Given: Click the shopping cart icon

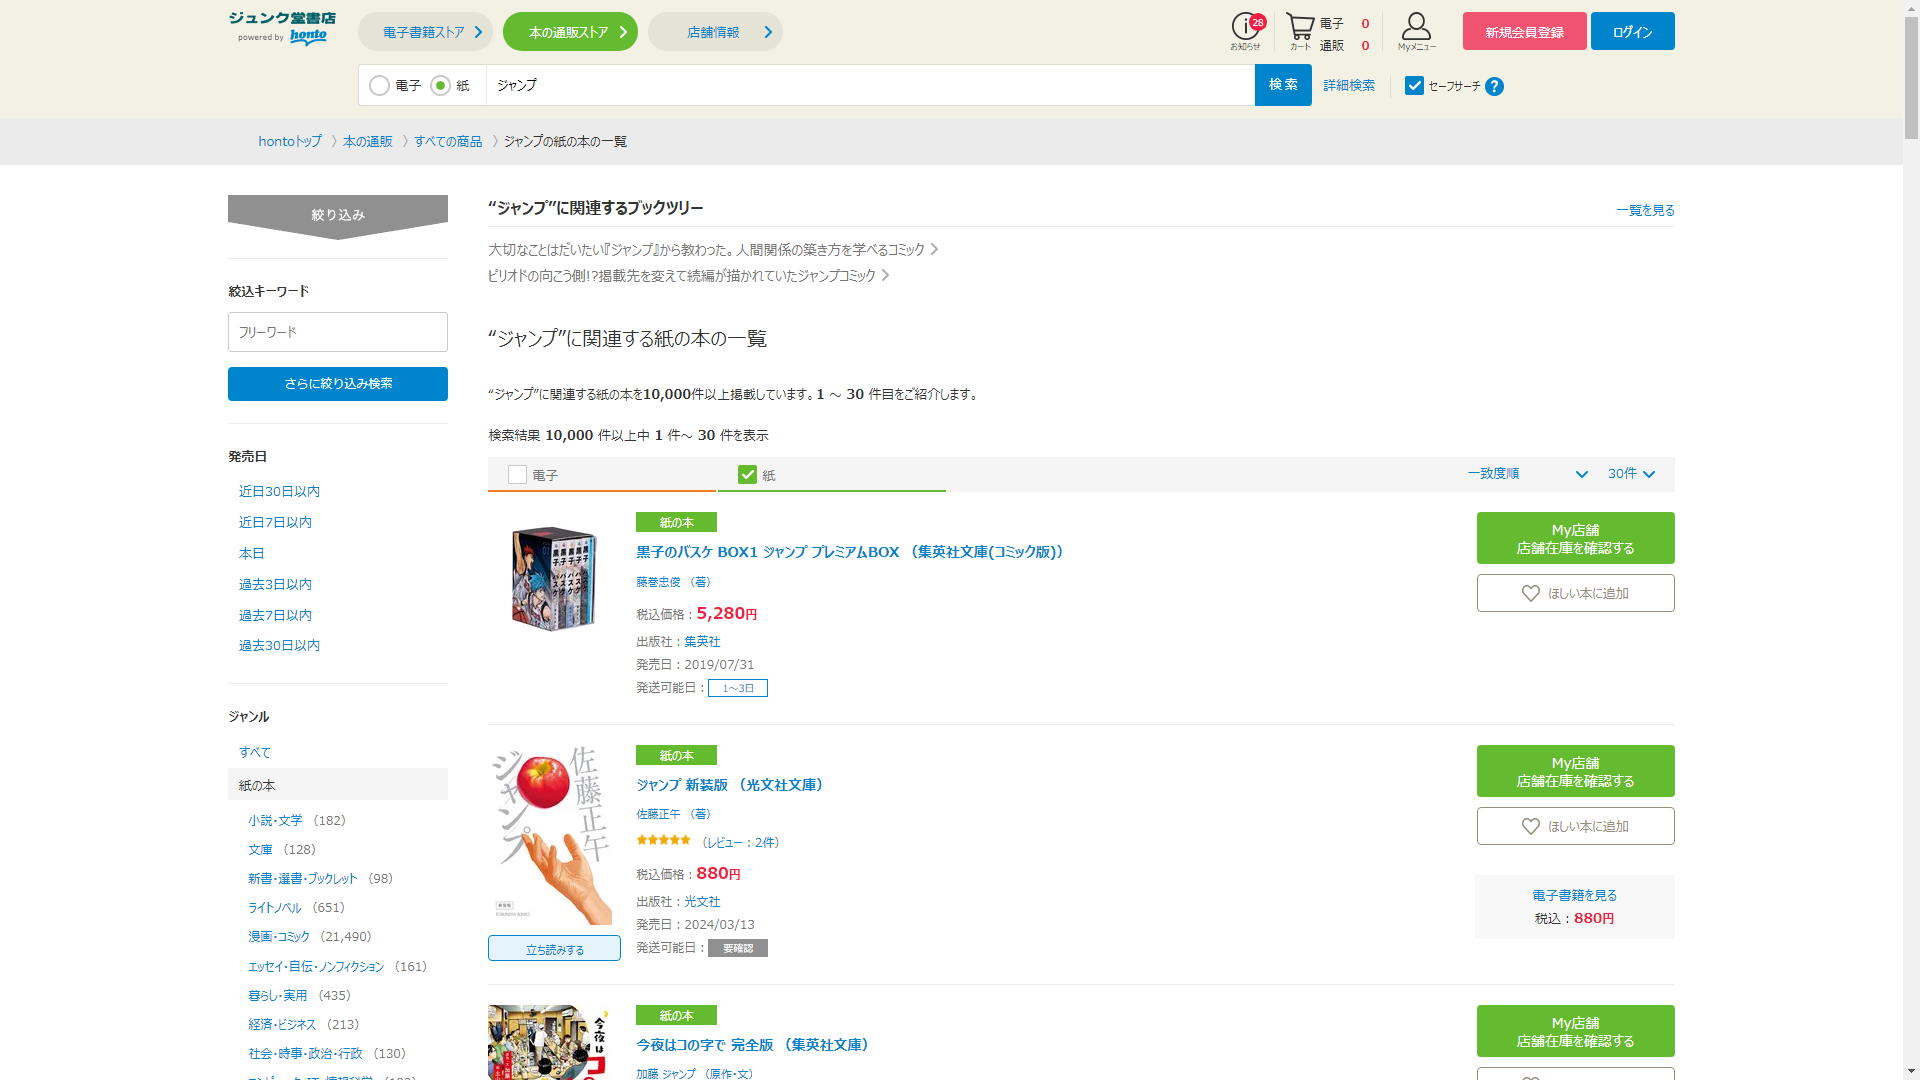Looking at the screenshot, I should tap(1299, 29).
